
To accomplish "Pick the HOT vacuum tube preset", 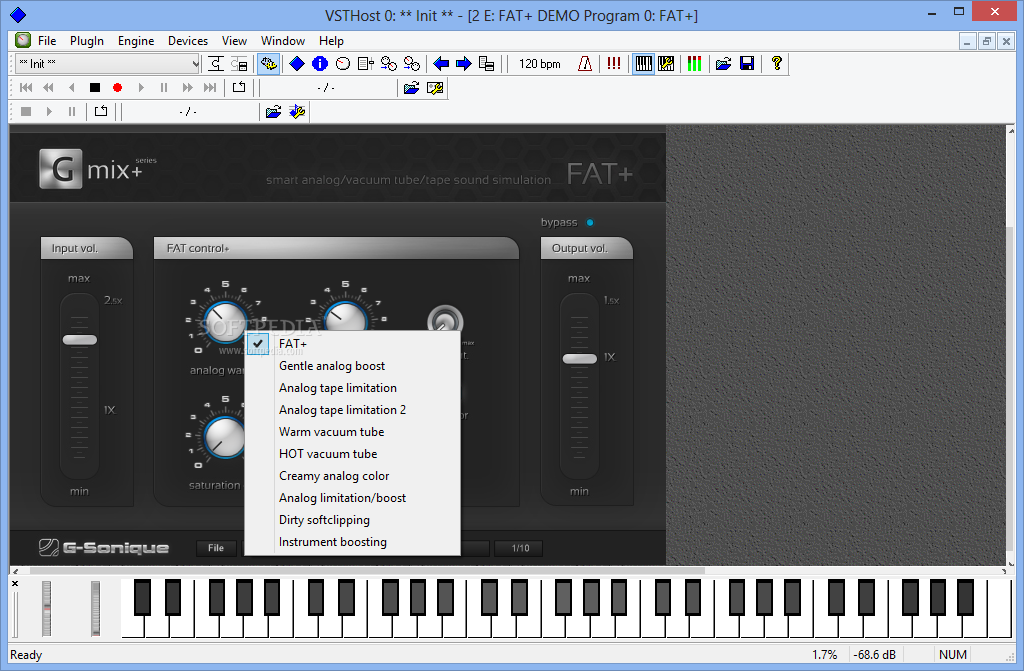I will coord(353,454).
